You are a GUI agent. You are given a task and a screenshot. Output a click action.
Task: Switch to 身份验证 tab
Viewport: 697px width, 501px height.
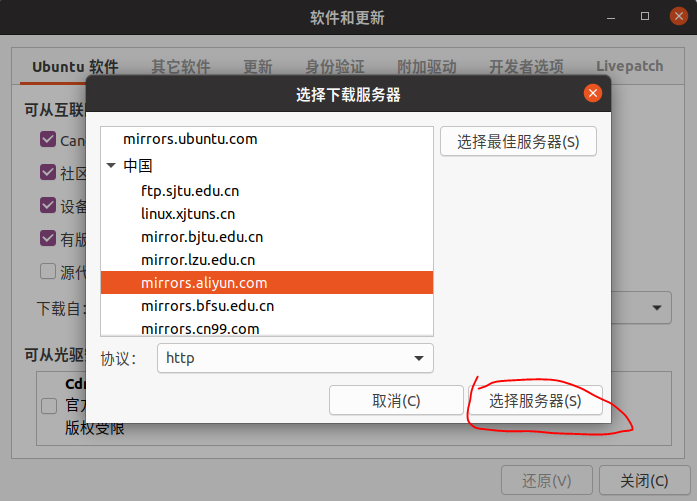coord(335,67)
